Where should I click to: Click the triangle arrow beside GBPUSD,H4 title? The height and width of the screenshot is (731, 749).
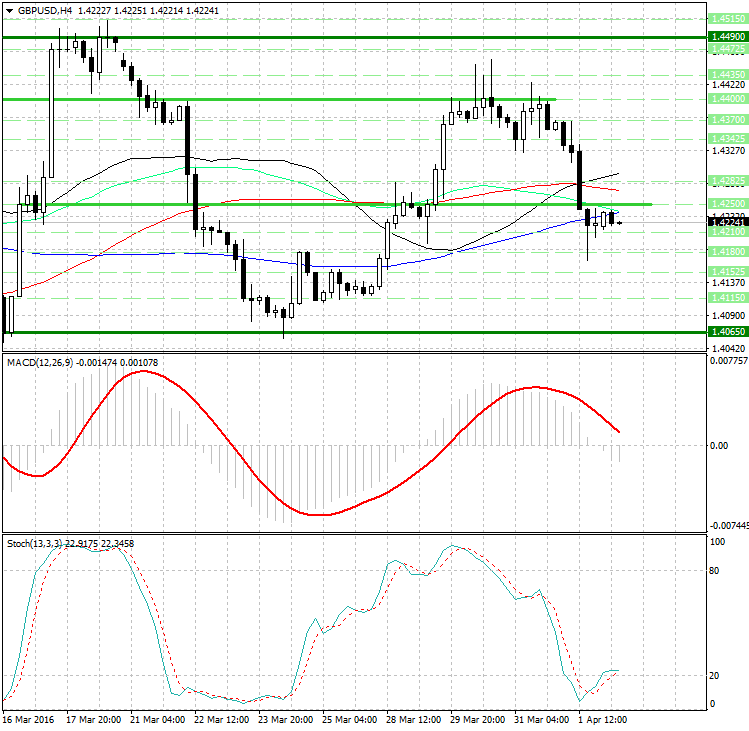(x=10, y=10)
